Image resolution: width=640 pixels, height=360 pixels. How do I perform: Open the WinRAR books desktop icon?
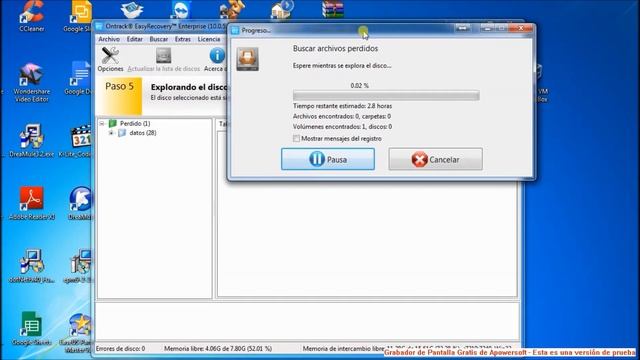pyautogui.click(x=333, y=9)
